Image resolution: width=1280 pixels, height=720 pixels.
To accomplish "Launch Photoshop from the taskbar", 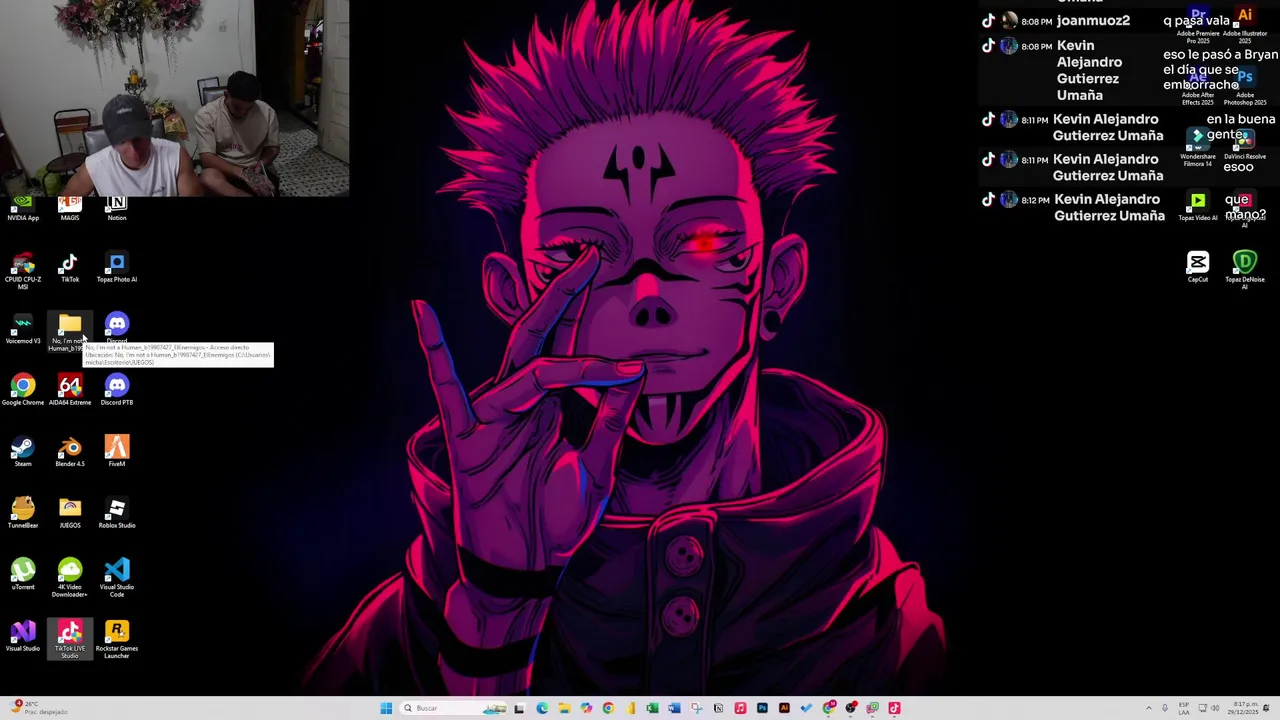I will tap(762, 708).
